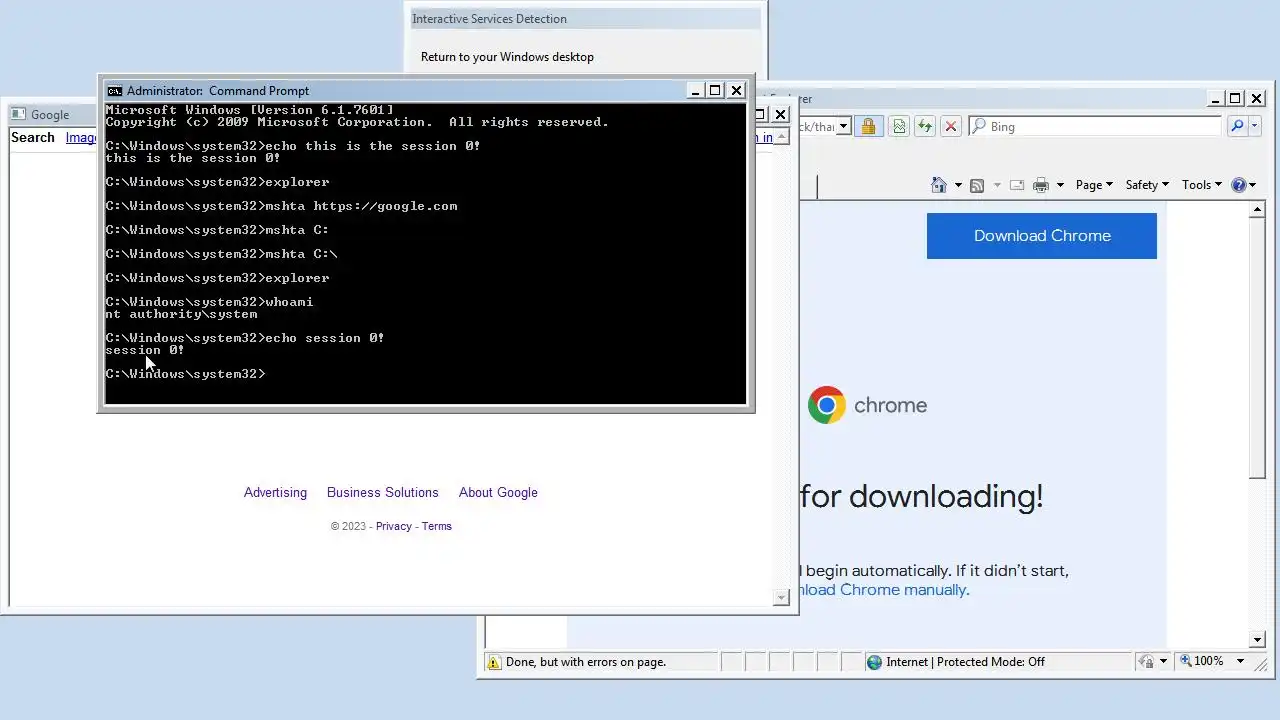Open the security status dropdown in status bar
The image size is (1280, 720).
pos(1163,662)
